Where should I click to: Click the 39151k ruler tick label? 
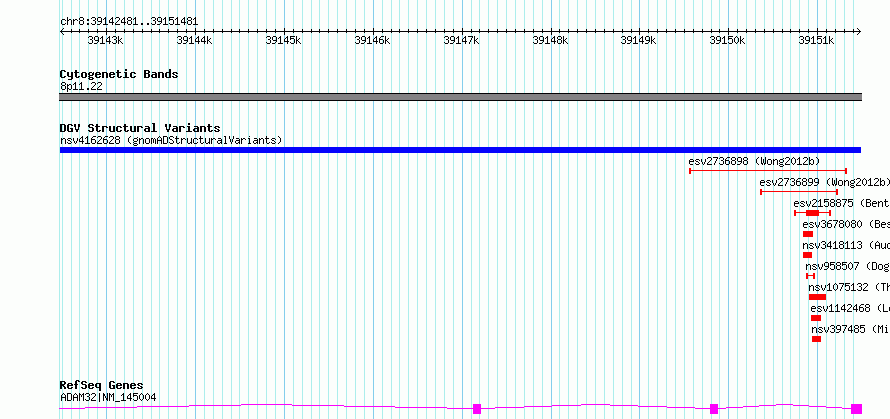(x=816, y=40)
